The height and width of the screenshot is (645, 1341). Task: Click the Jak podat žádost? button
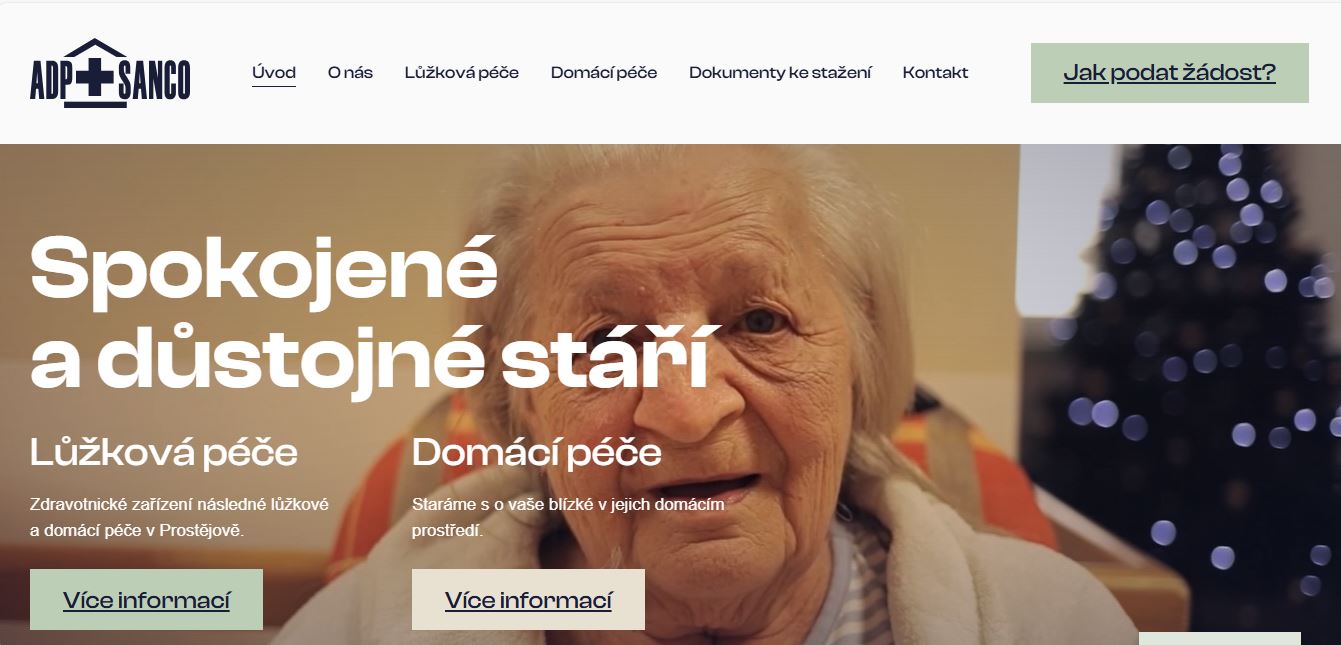[x=1169, y=73]
